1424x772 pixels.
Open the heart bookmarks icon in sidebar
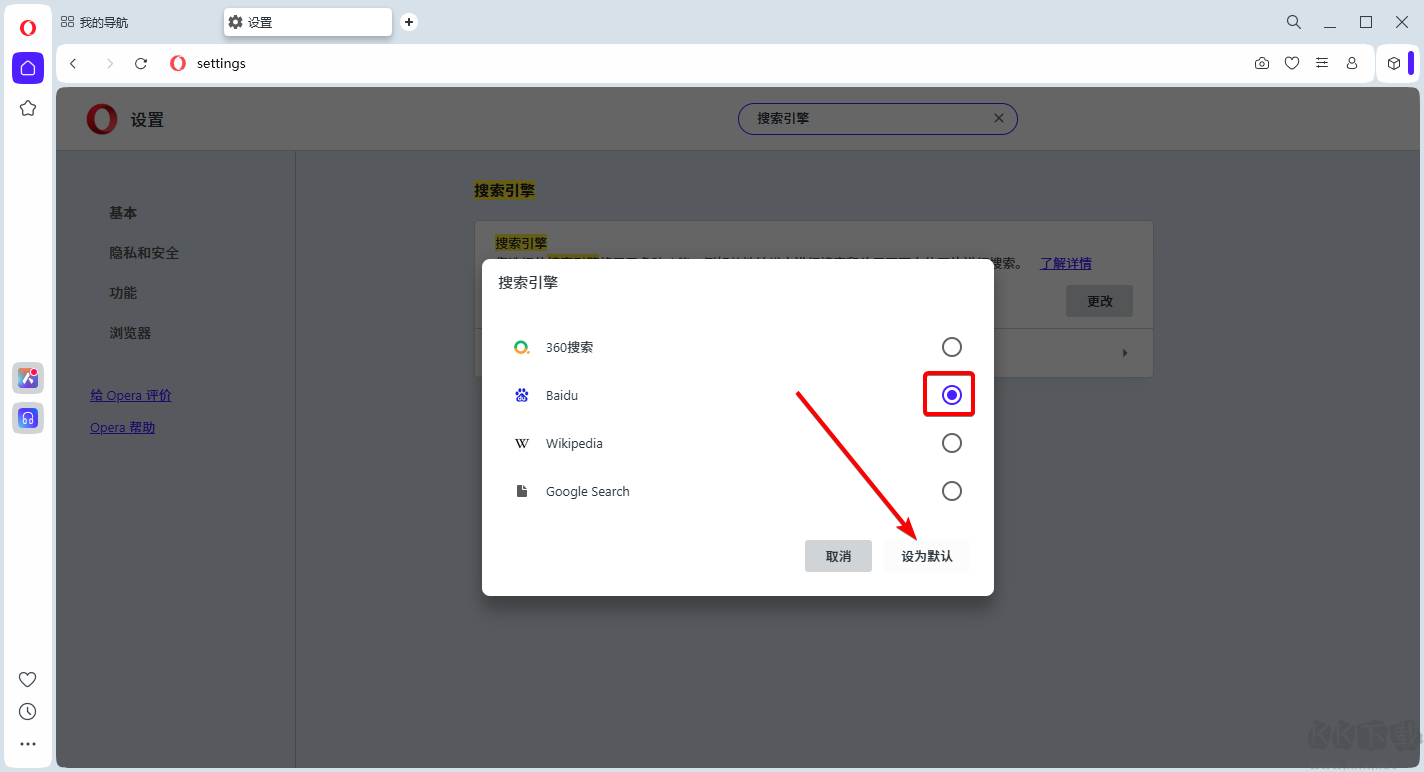(x=27, y=679)
